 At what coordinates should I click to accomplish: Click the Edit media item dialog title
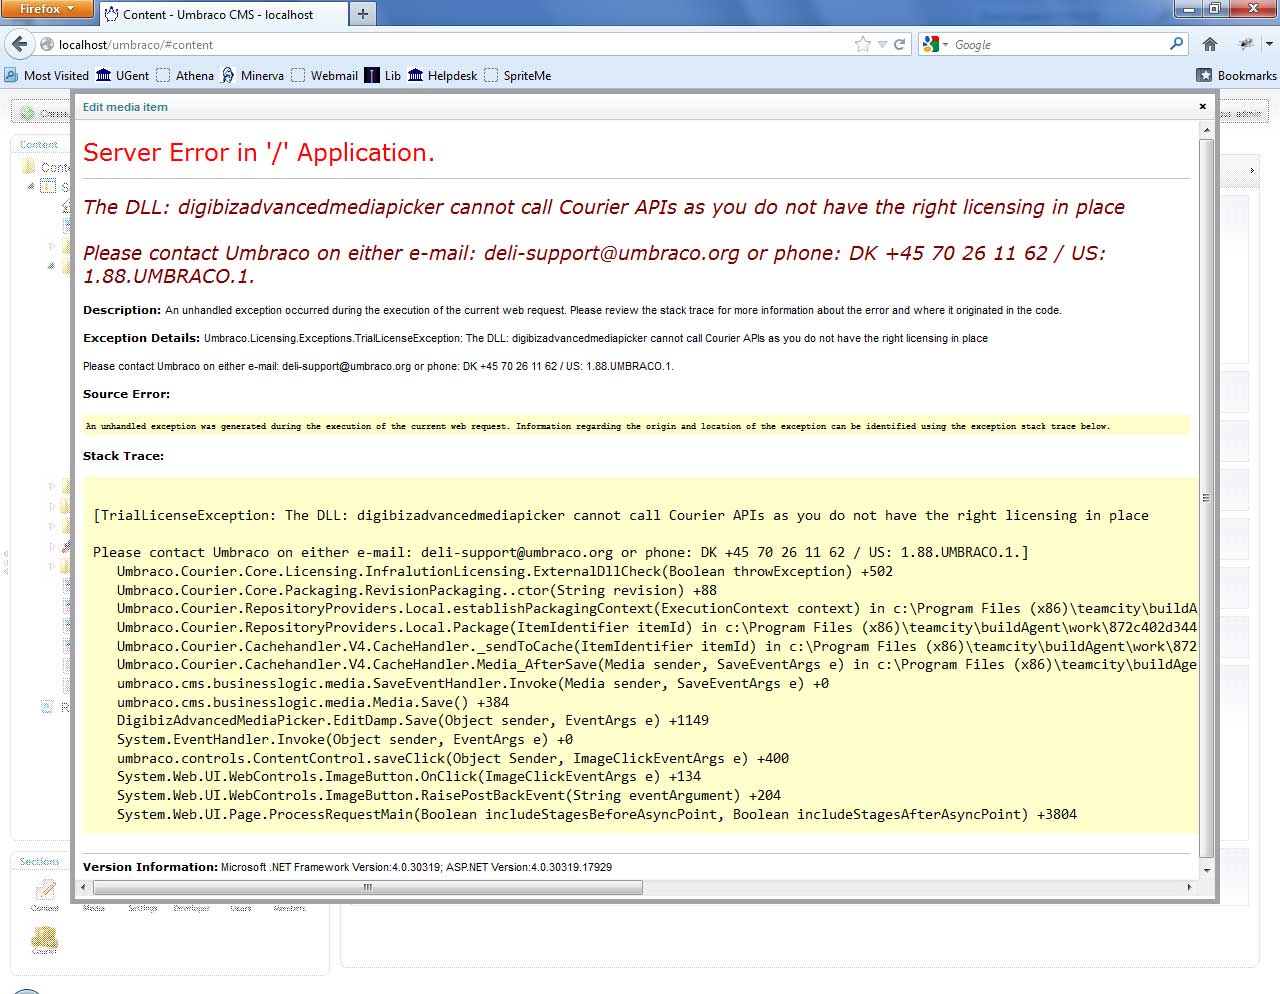click(x=125, y=107)
